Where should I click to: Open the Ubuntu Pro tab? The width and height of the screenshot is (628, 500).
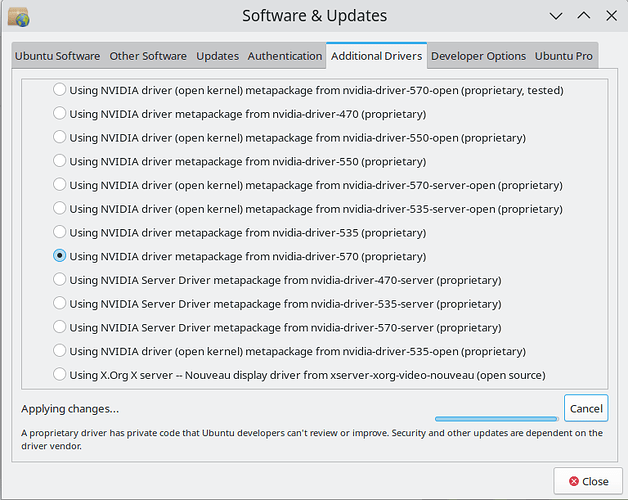point(564,56)
